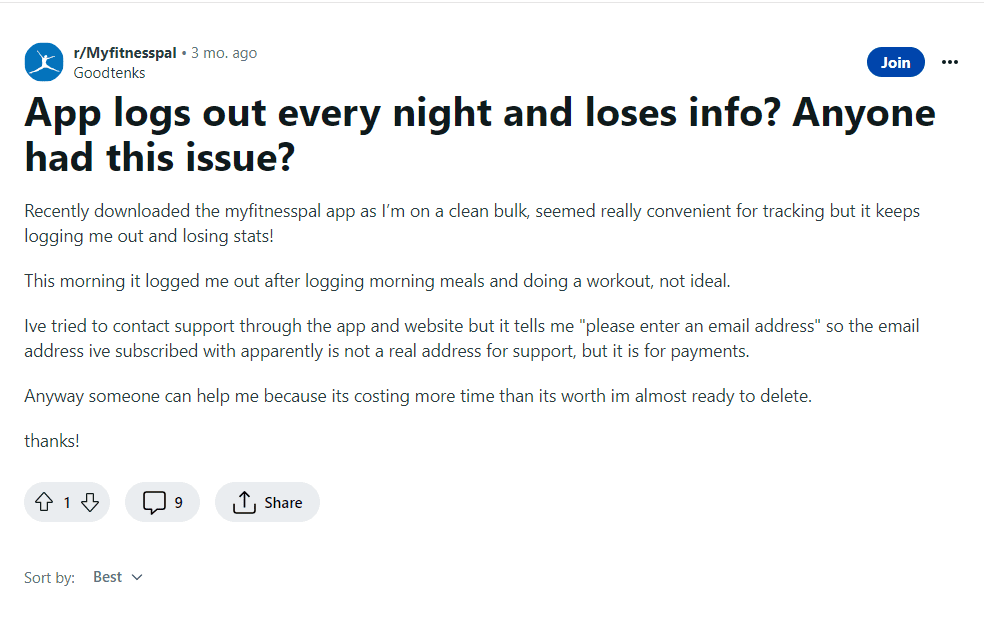Screen dimensions: 984x620
Task: Click the r/Myfitnesspal community avatar
Action: (x=43, y=62)
